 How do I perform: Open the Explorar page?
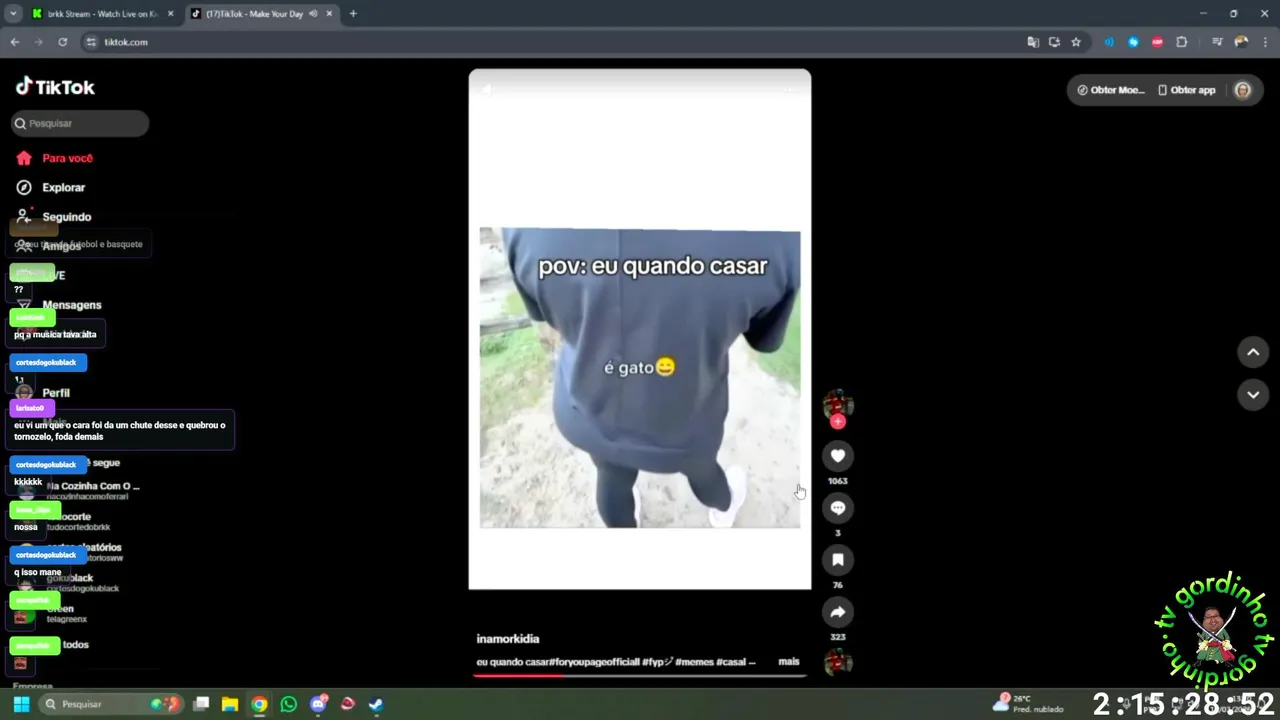coord(63,187)
